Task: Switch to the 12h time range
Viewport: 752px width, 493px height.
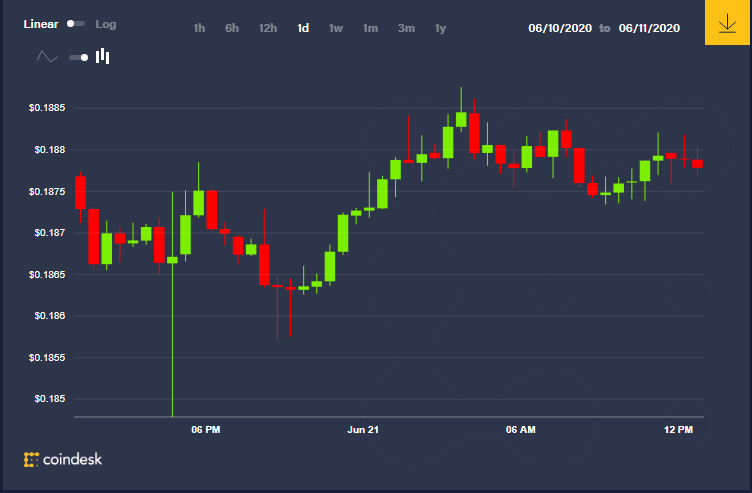Action: (268, 28)
